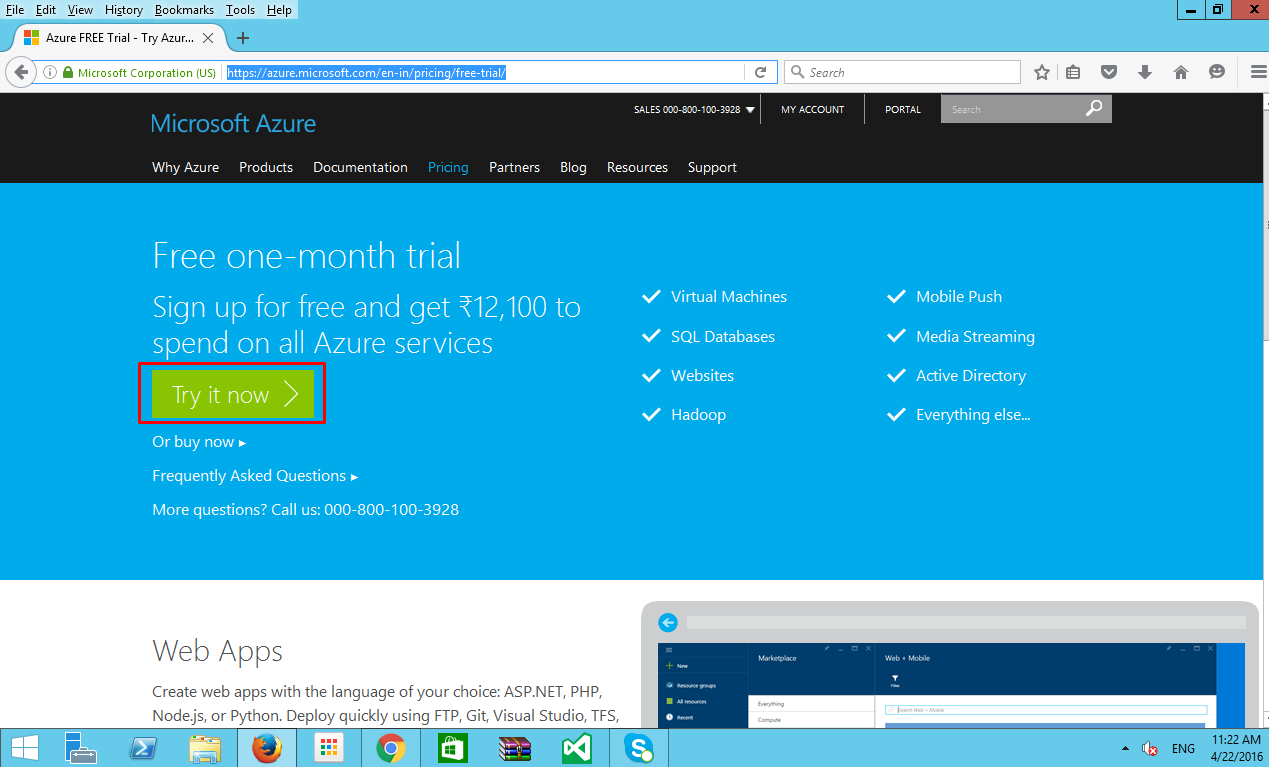Open File Explorer from the taskbar
This screenshot has width=1269, height=767.
(205, 747)
